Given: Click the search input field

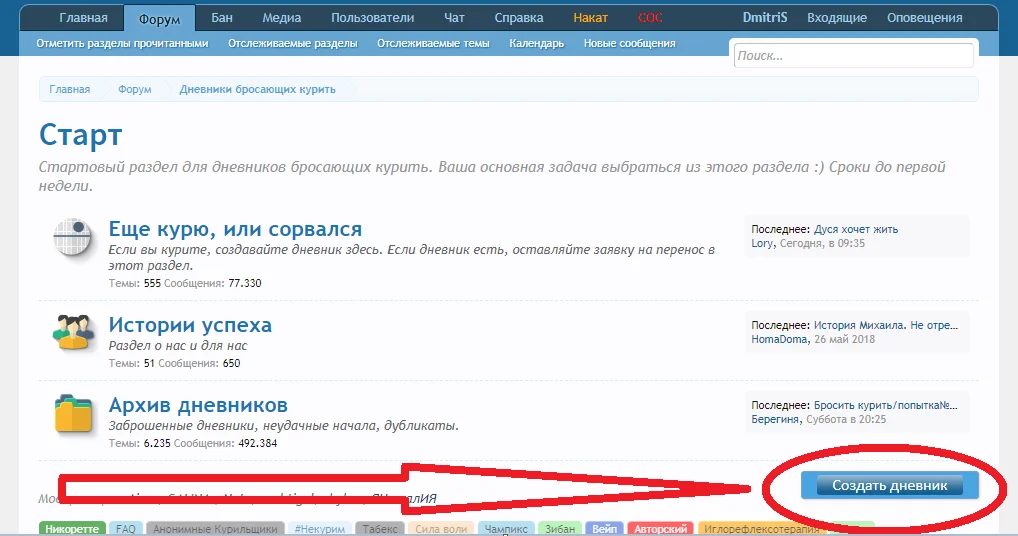Looking at the screenshot, I should pyautogui.click(x=852, y=56).
